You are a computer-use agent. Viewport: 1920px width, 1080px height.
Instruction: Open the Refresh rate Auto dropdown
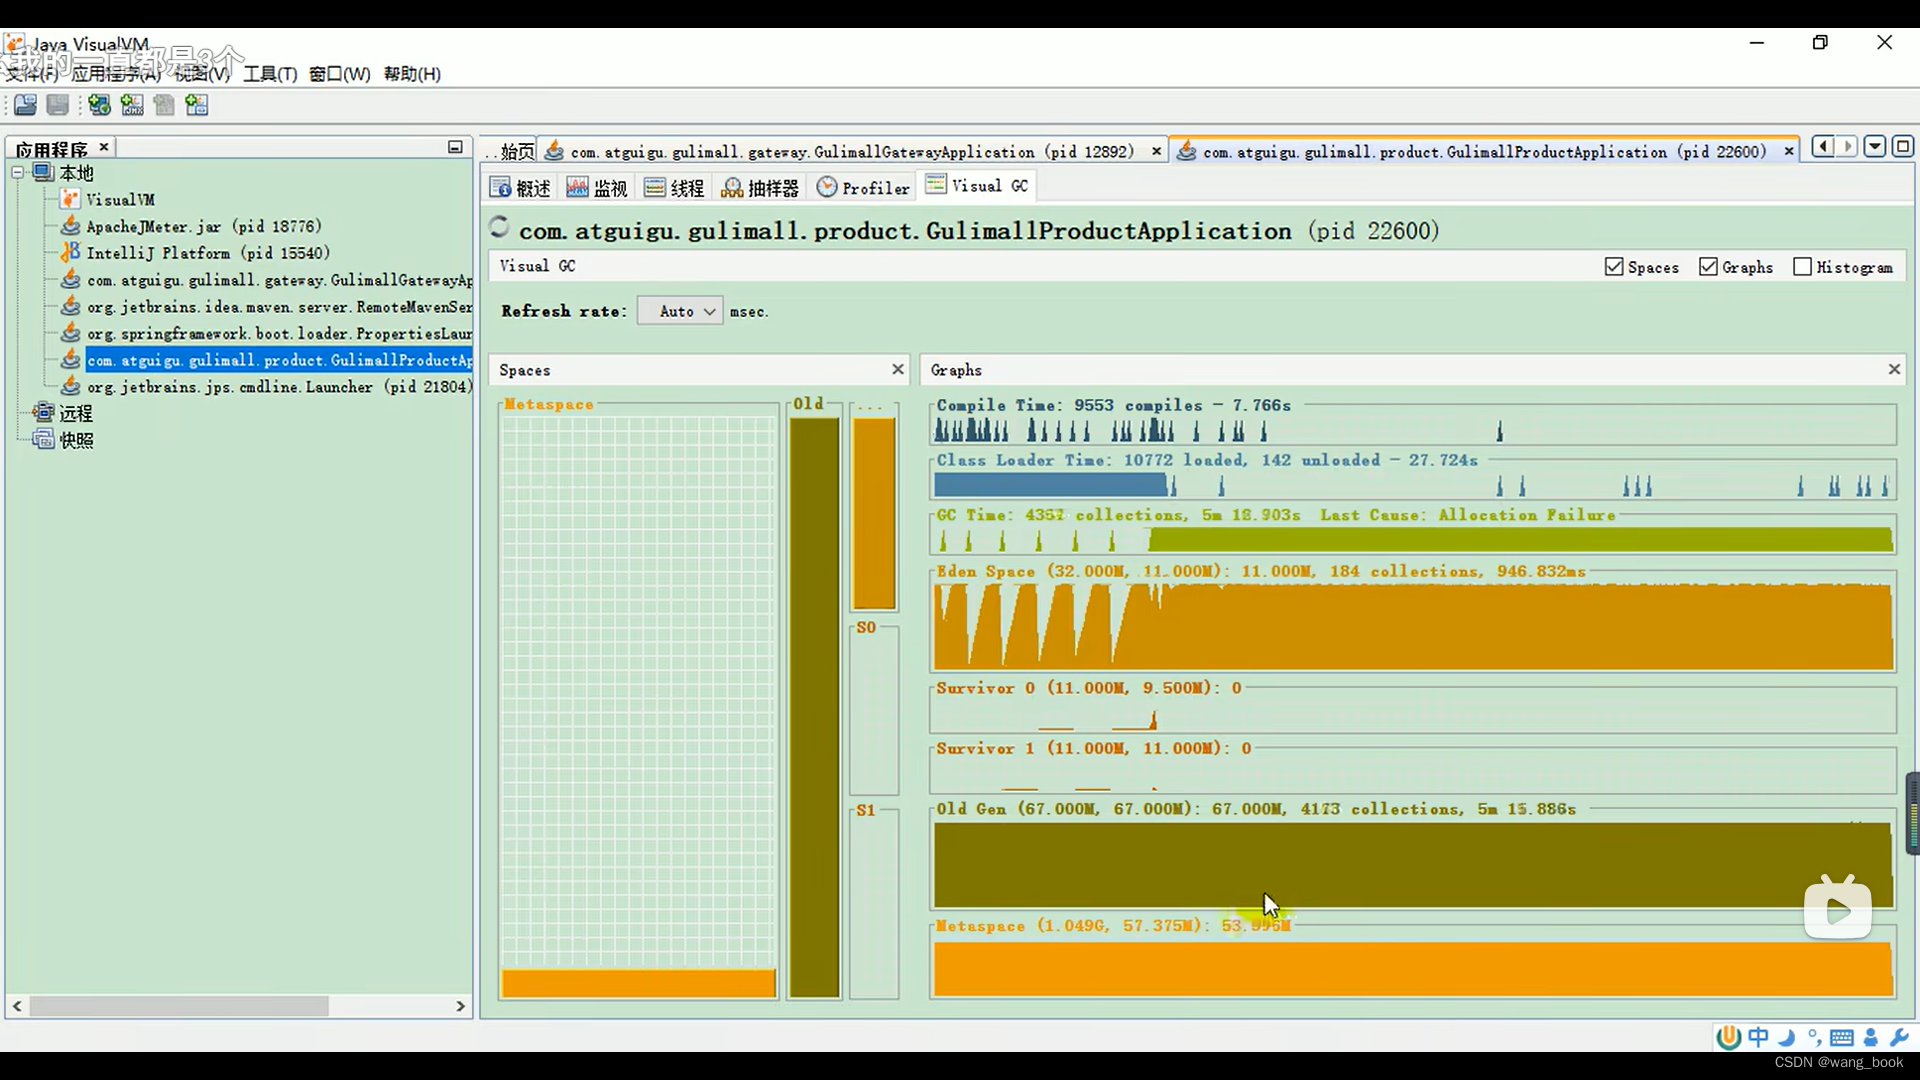[x=680, y=311]
